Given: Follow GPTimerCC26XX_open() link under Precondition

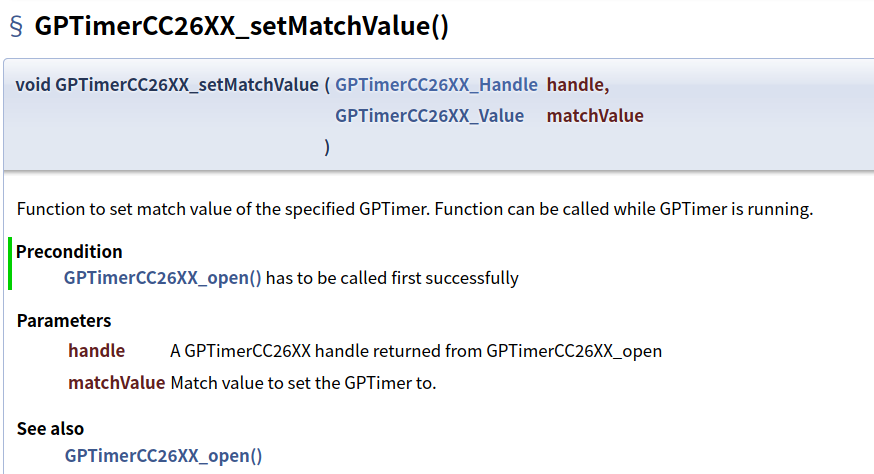Looking at the screenshot, I should 162,278.
